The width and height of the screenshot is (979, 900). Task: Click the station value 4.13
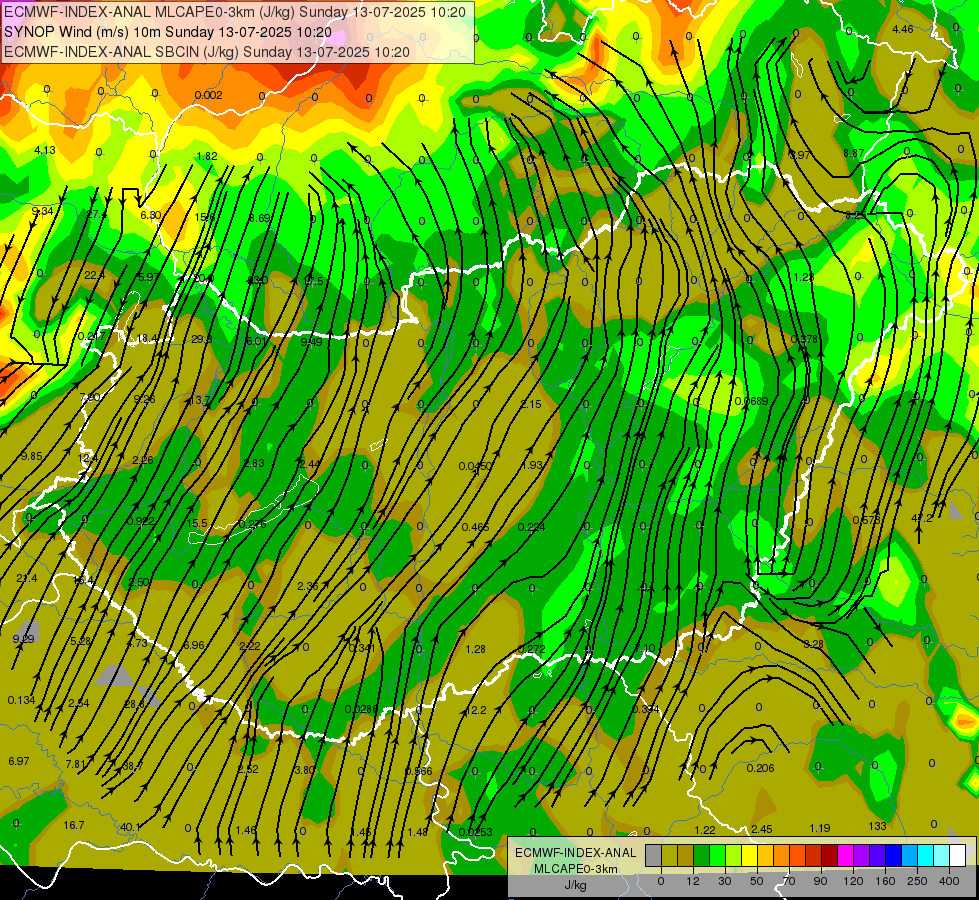45,150
